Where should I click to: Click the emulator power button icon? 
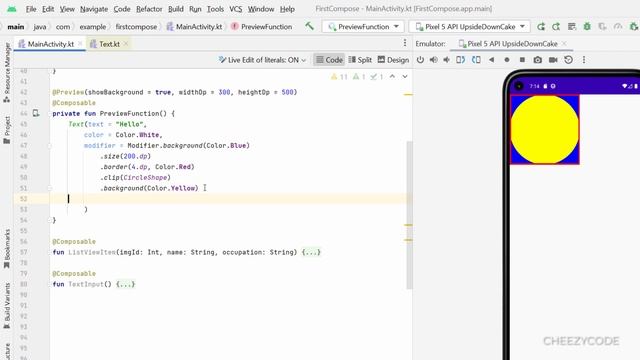[x=420, y=60]
